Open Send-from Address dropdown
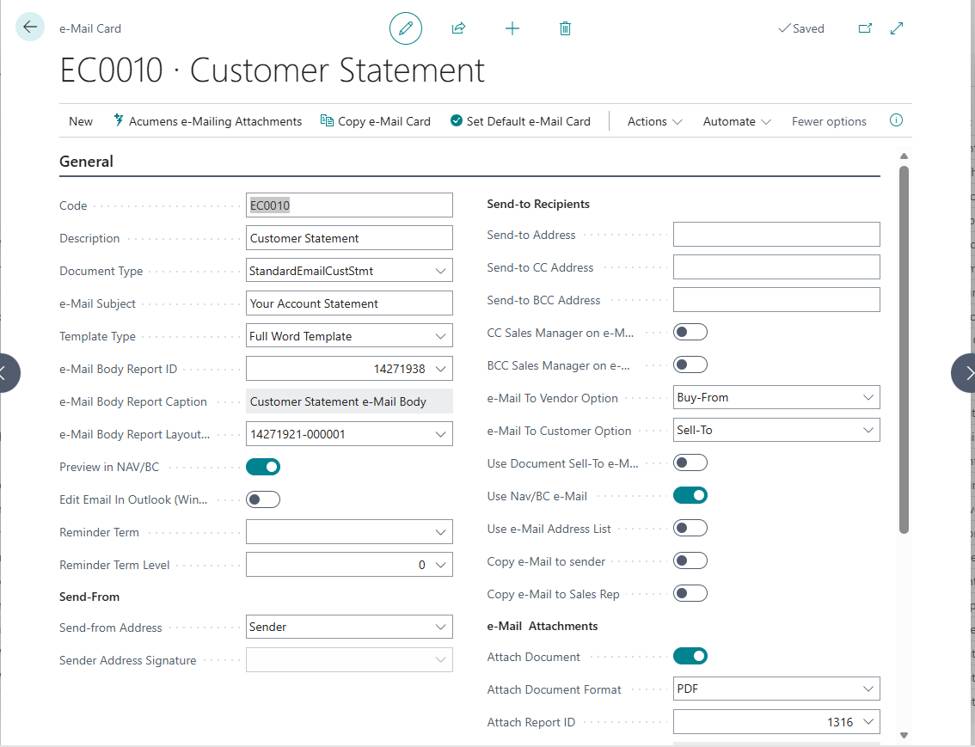Image resolution: width=975 pixels, height=747 pixels. tap(440, 627)
